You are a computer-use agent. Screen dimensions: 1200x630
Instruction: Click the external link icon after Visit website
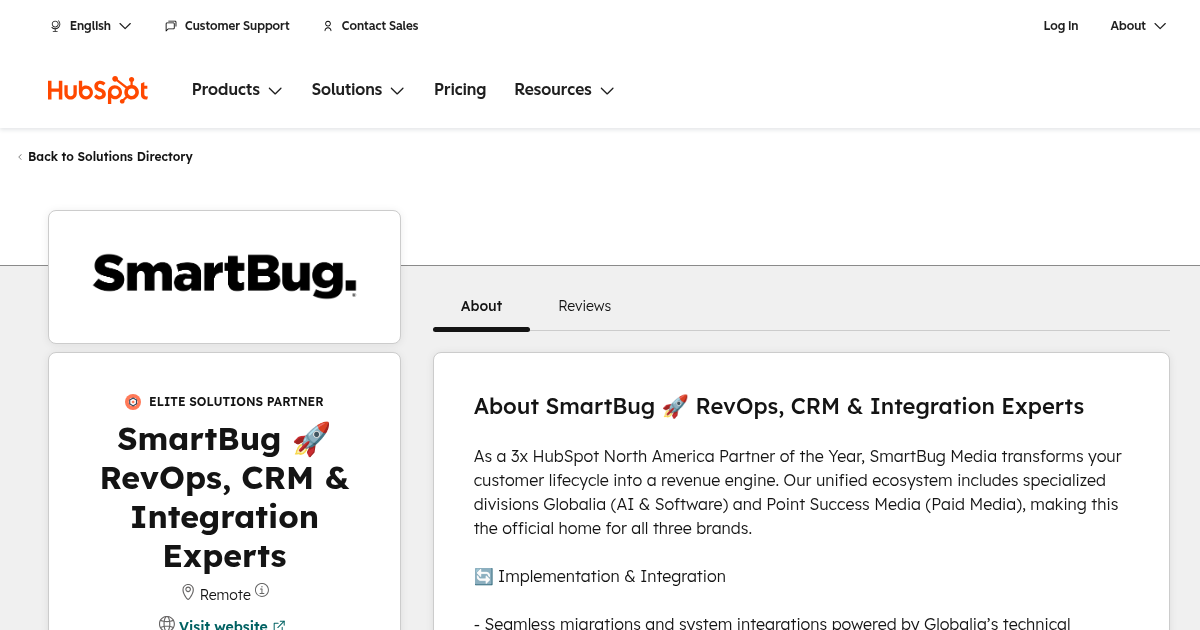[280, 626]
